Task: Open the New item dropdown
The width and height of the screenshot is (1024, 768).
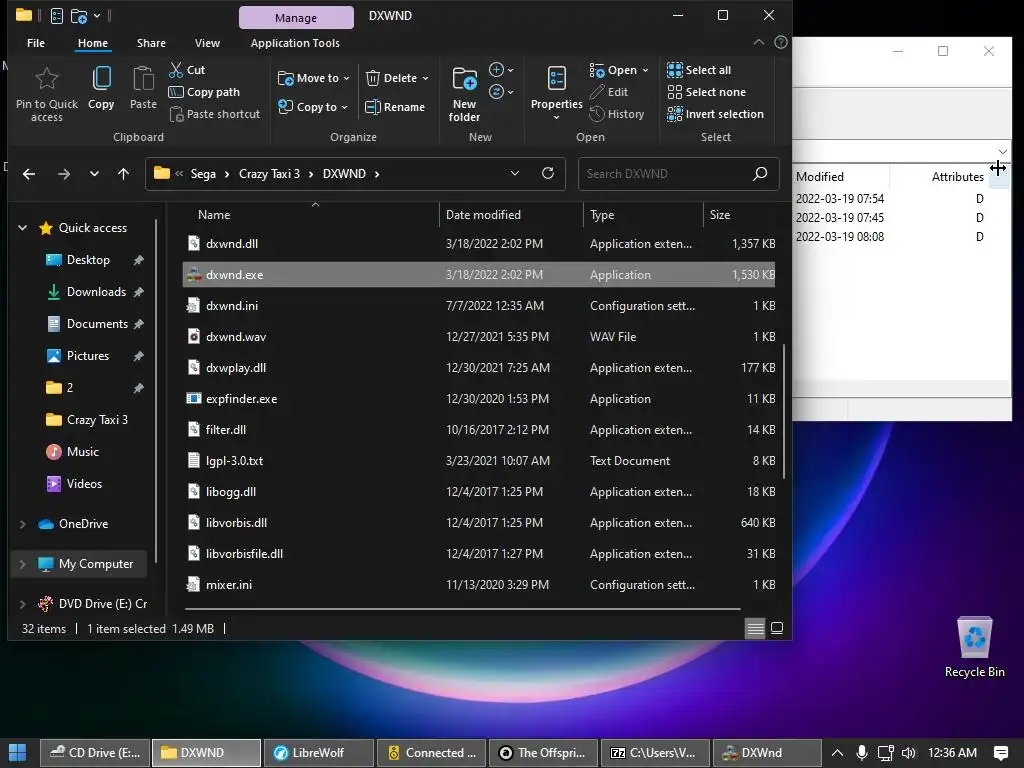Action: tap(501, 70)
